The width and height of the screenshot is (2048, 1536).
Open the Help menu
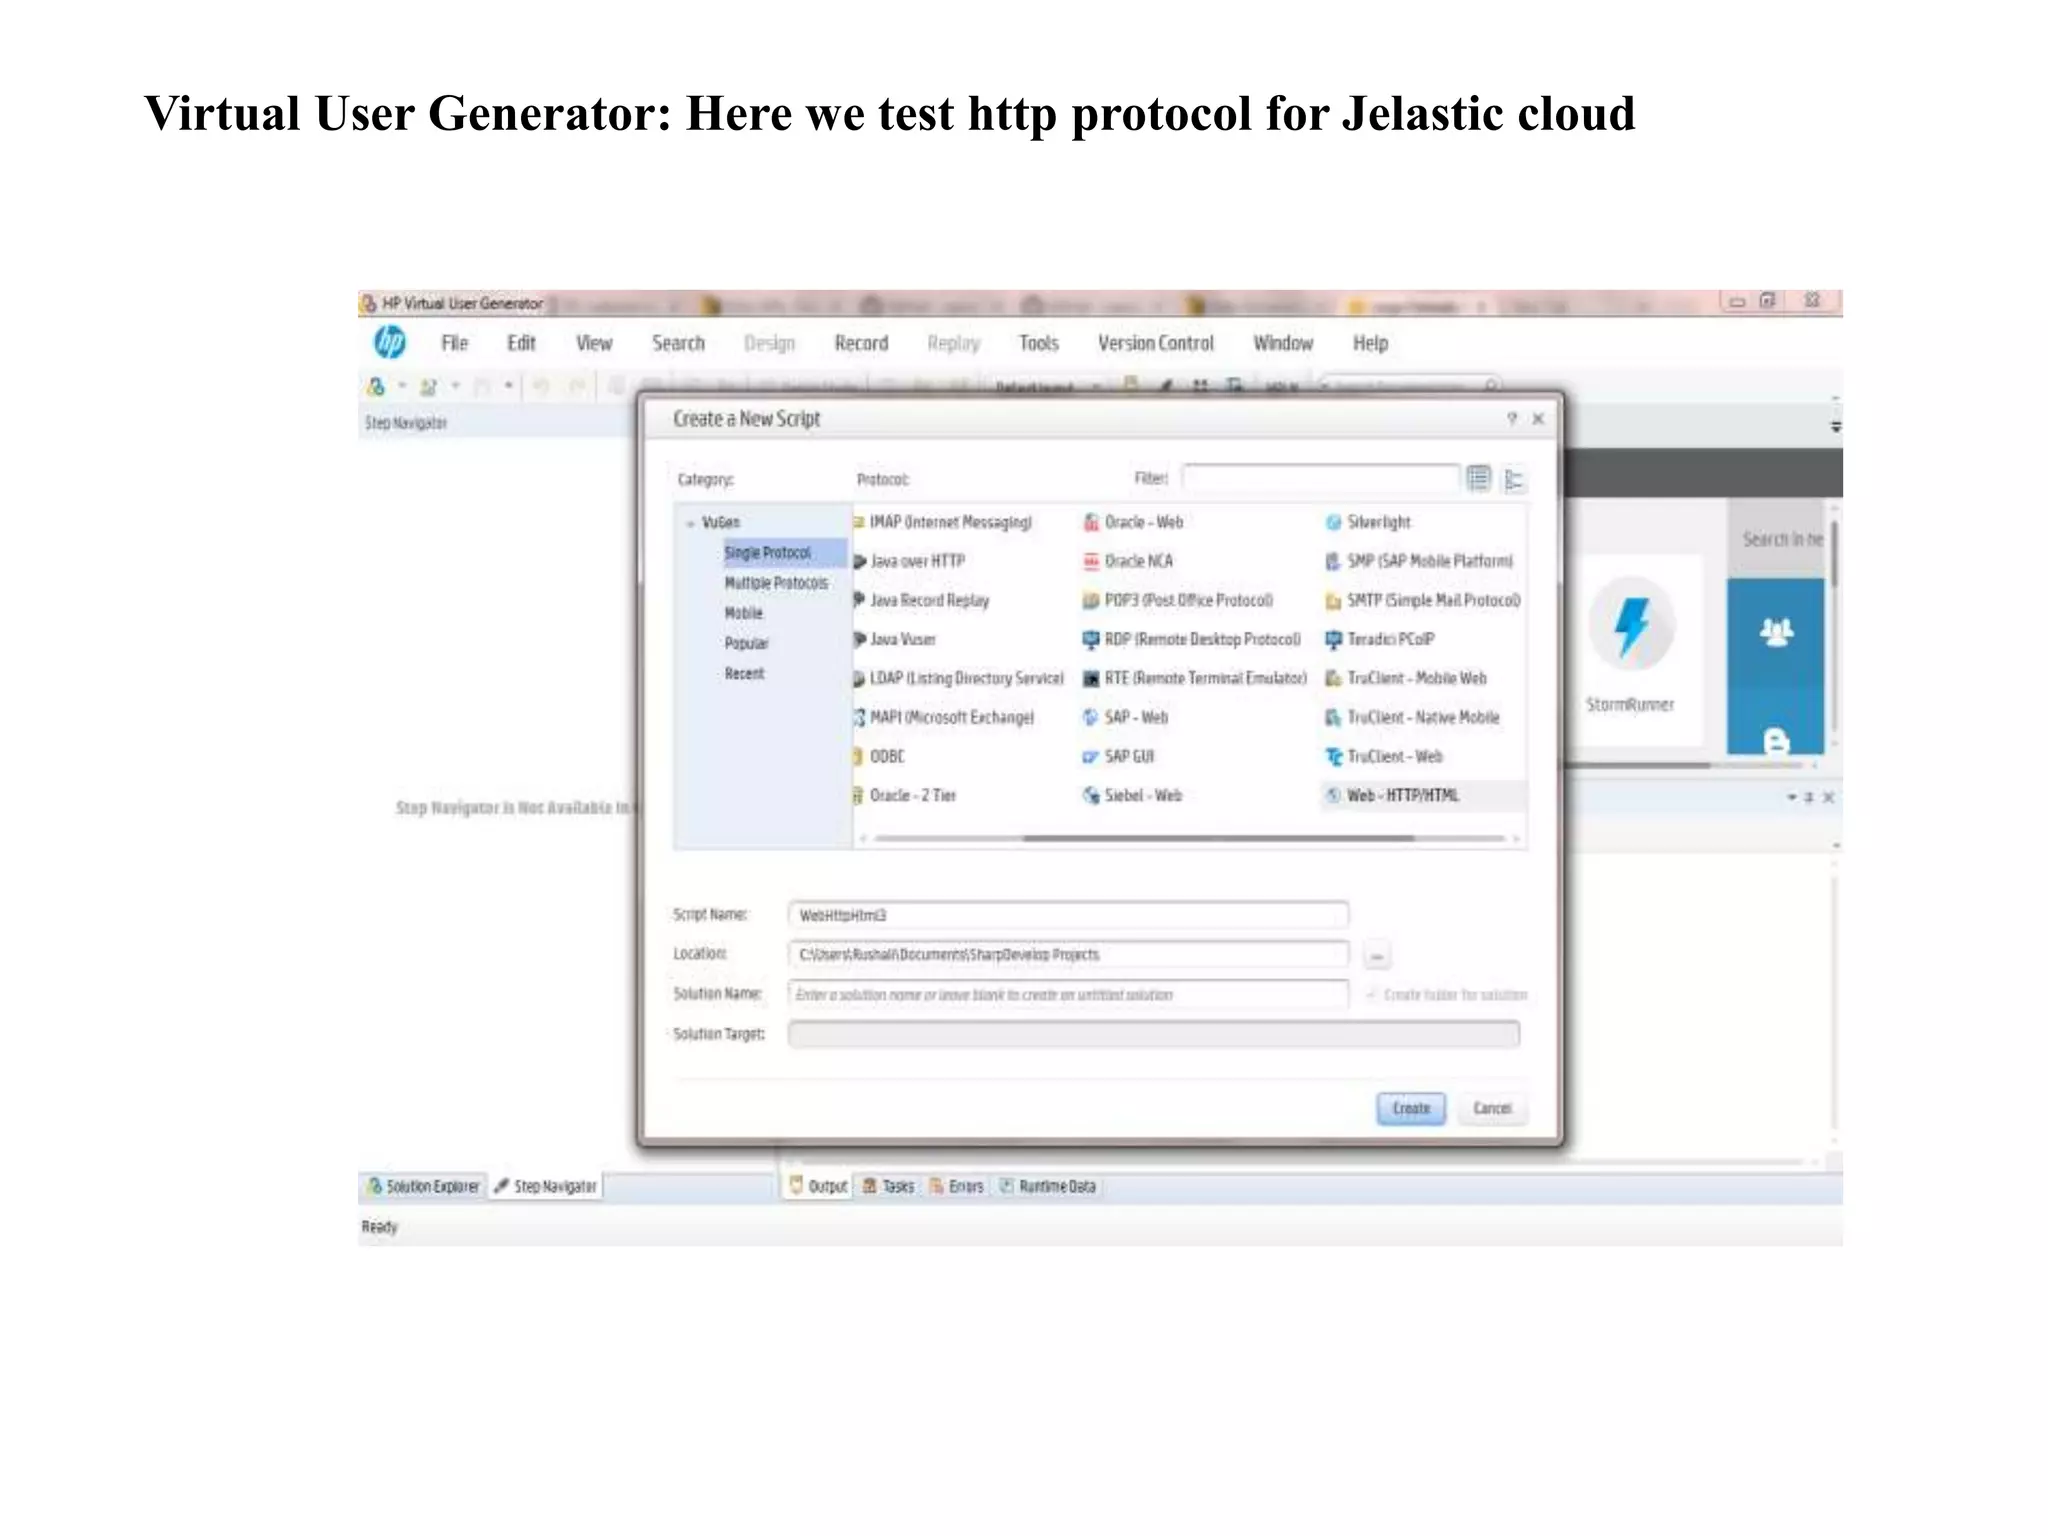1370,343
